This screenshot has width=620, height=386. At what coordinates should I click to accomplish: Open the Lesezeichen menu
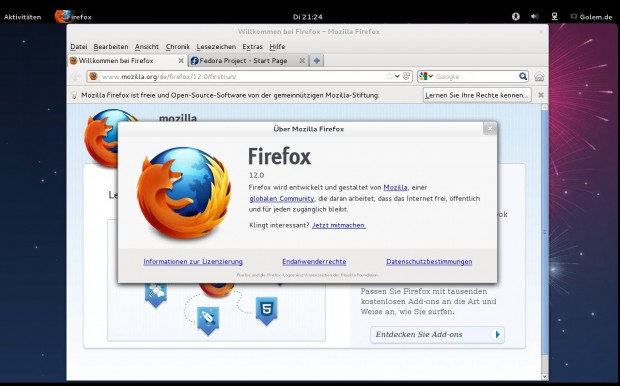(x=216, y=47)
